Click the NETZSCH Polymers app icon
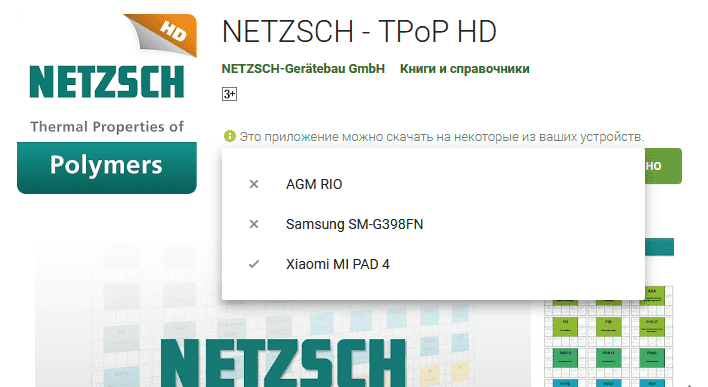 point(107,104)
